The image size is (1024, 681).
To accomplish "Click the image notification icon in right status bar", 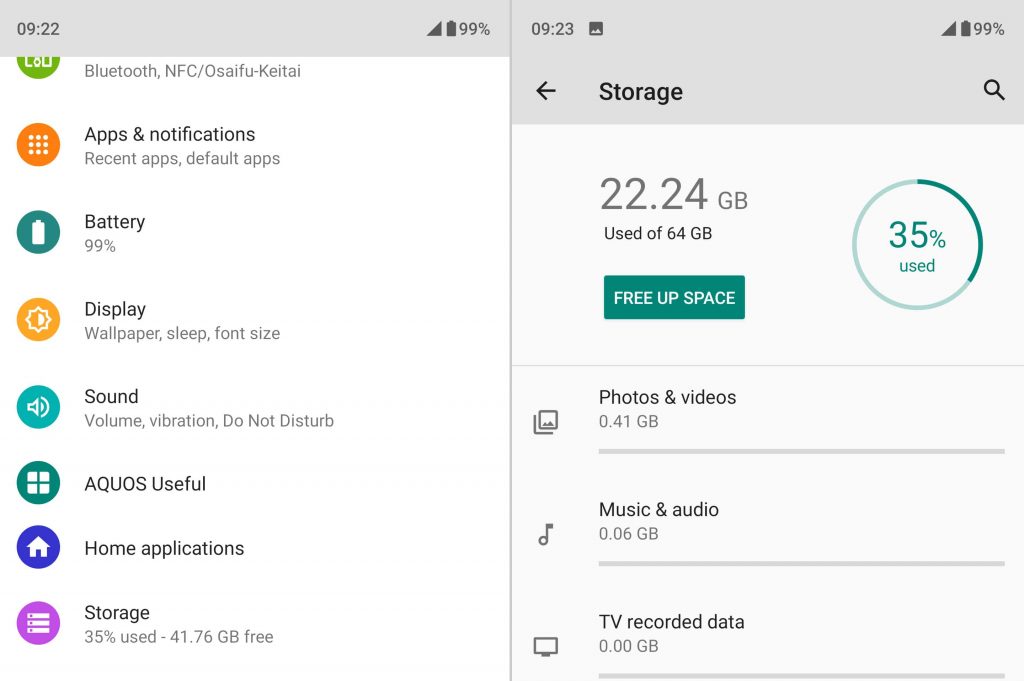I will [x=596, y=29].
